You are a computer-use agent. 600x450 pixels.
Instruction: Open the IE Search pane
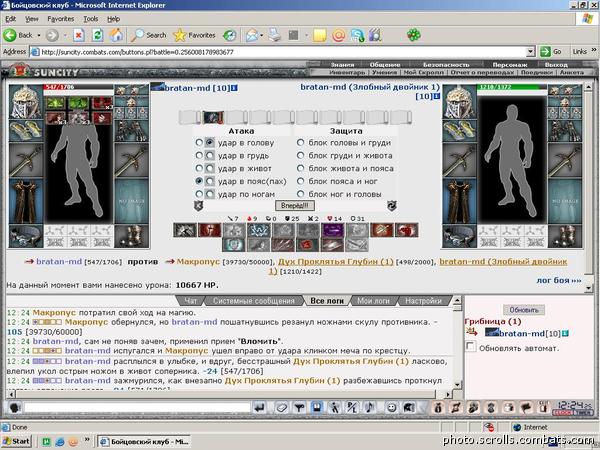click(148, 35)
